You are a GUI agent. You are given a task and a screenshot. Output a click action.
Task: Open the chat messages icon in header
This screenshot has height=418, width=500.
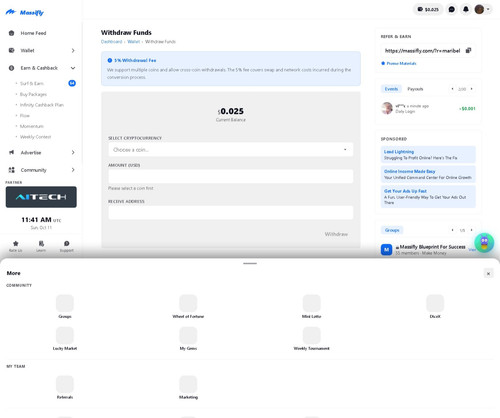(x=452, y=9)
